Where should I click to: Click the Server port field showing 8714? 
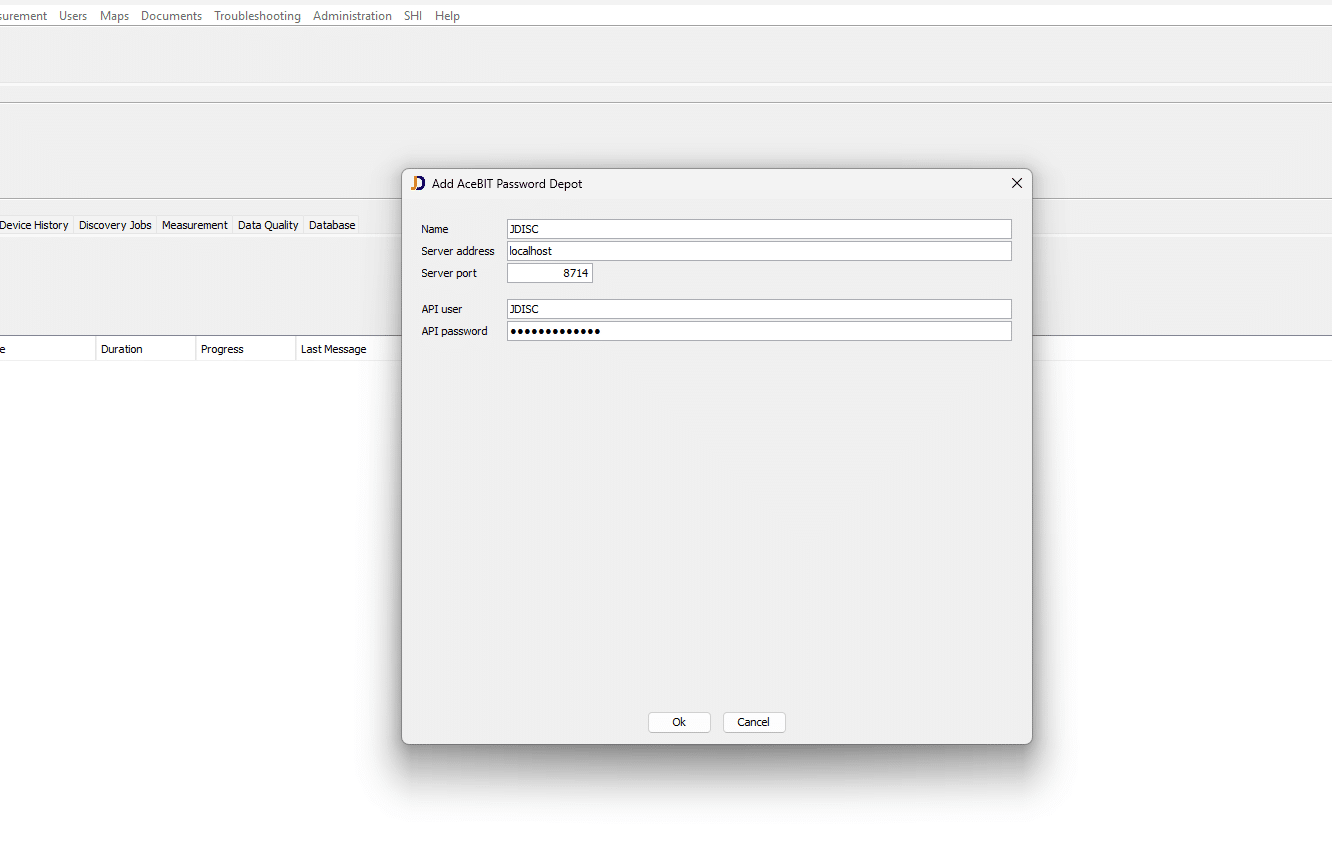(x=549, y=273)
